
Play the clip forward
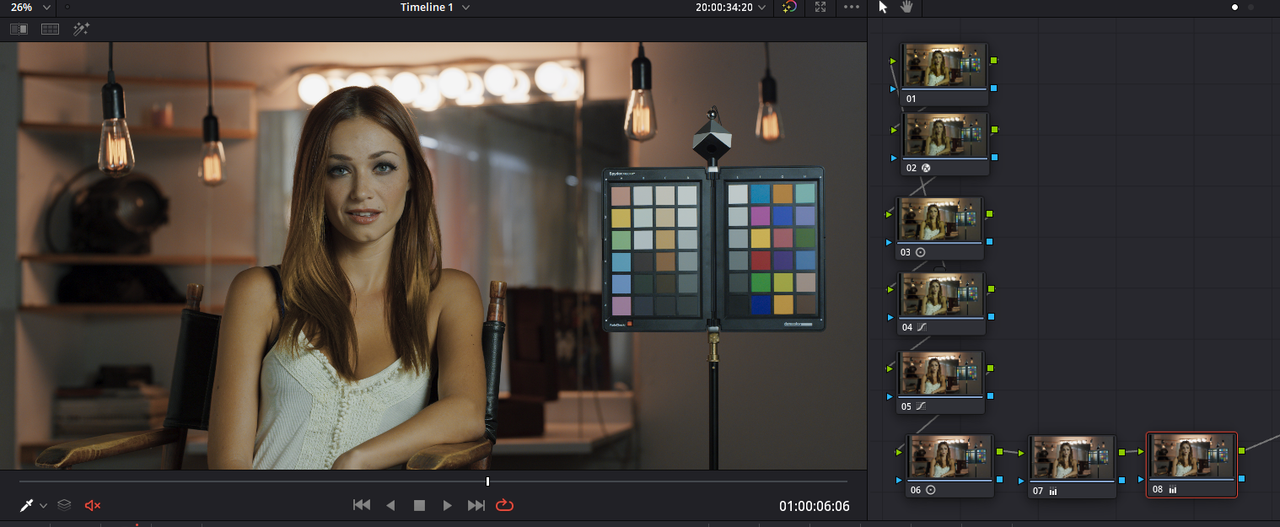[x=448, y=506]
